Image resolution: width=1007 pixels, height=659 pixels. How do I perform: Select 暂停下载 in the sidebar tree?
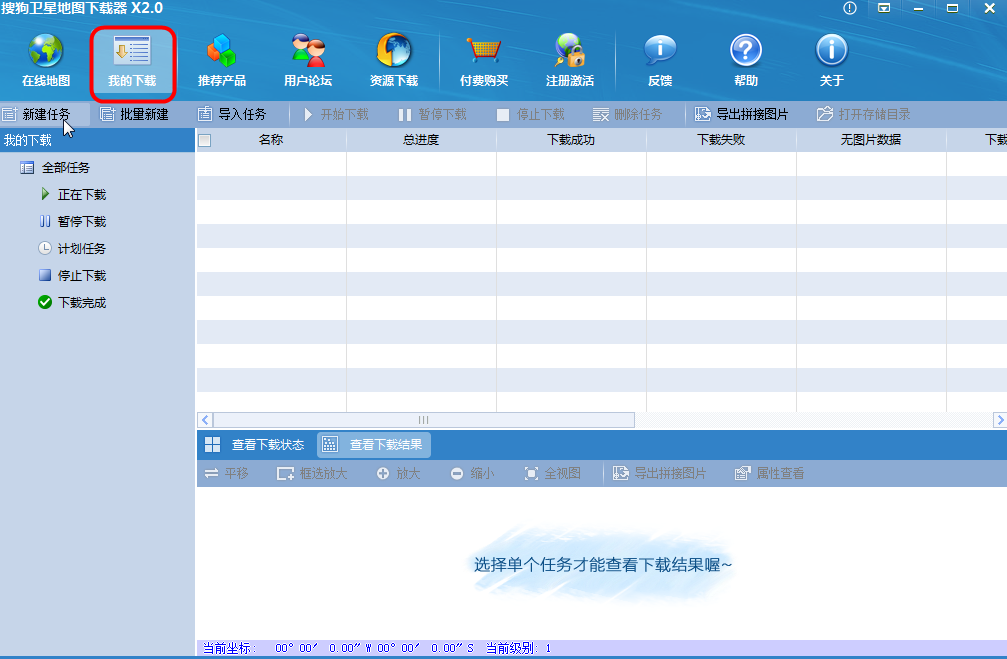click(x=73, y=222)
